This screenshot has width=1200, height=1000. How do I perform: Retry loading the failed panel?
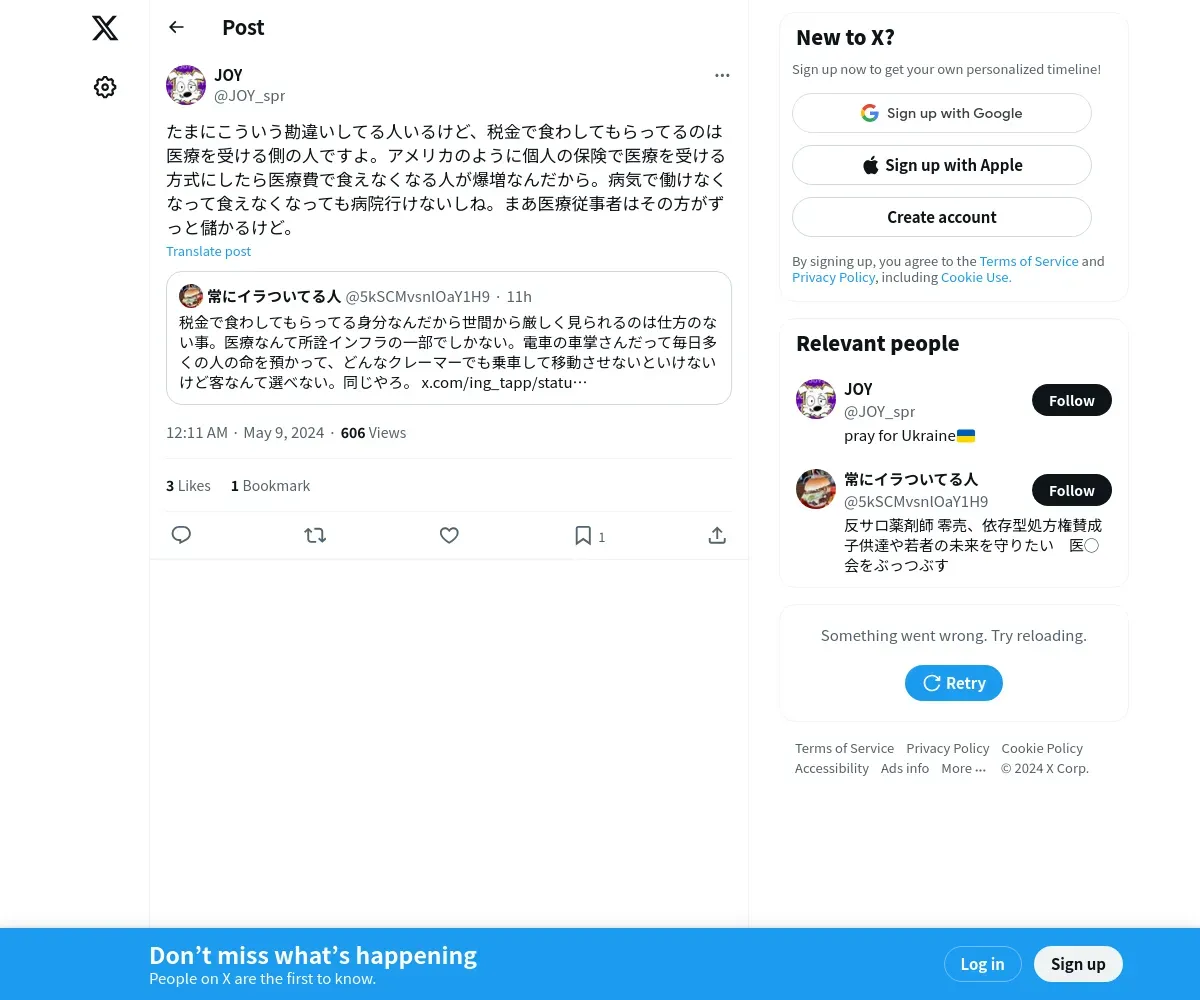[x=954, y=683]
